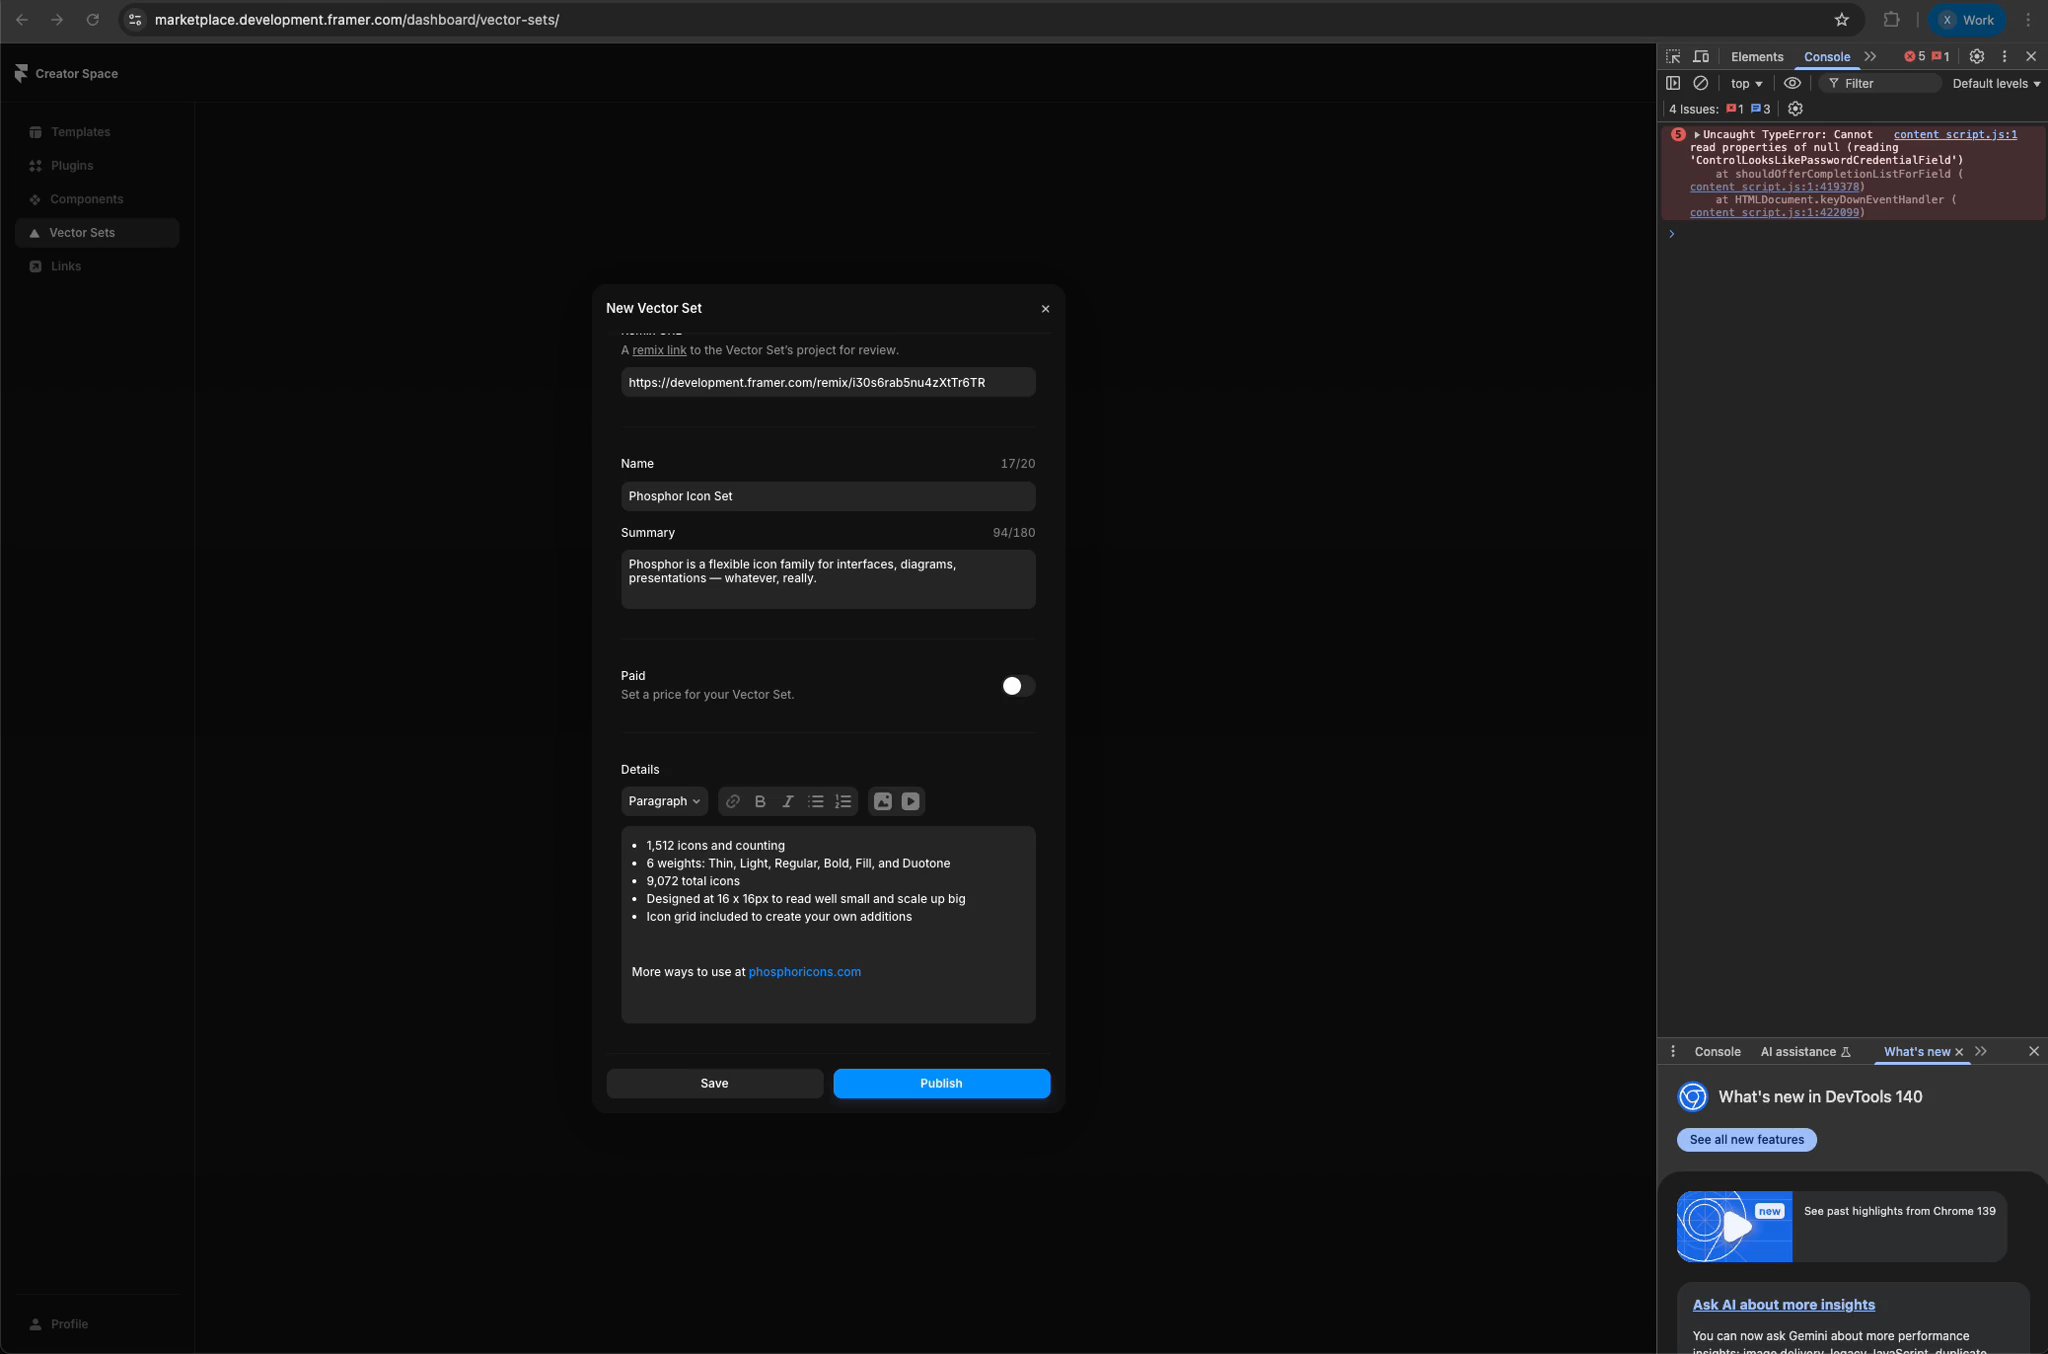Open the Paragraph style dropdown

663,801
